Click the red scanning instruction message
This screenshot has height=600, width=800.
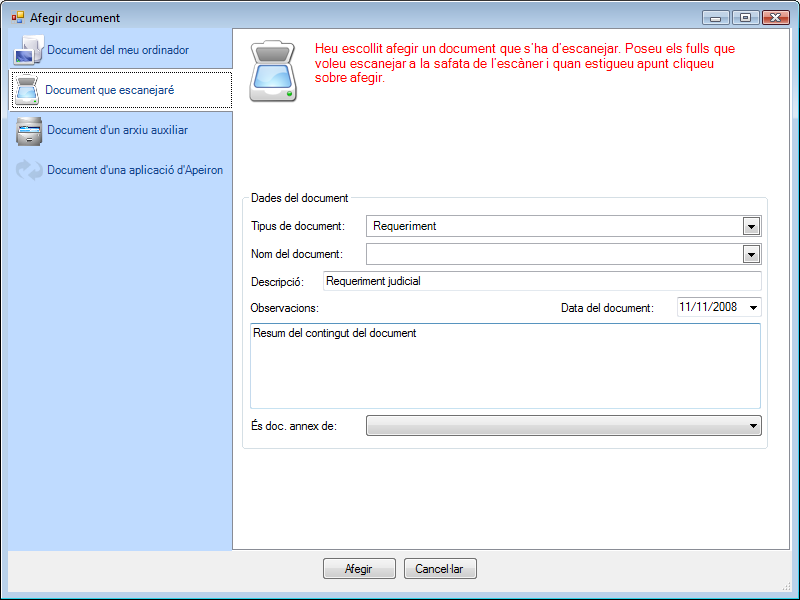[524, 63]
